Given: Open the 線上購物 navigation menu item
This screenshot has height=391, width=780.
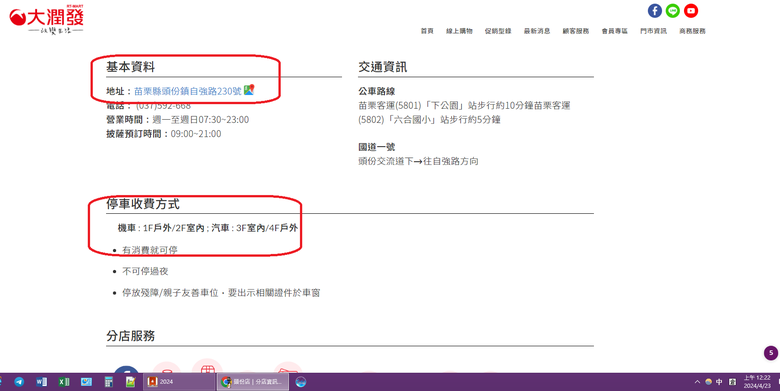Looking at the screenshot, I should coord(459,31).
